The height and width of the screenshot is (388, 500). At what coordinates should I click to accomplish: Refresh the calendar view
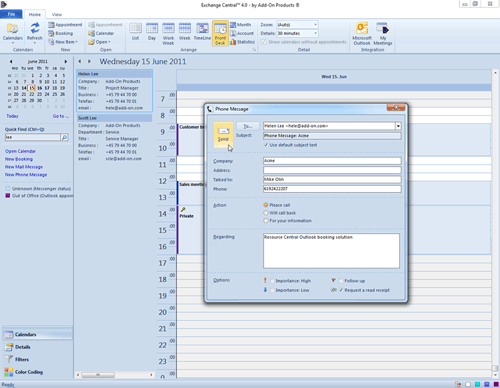[35, 33]
